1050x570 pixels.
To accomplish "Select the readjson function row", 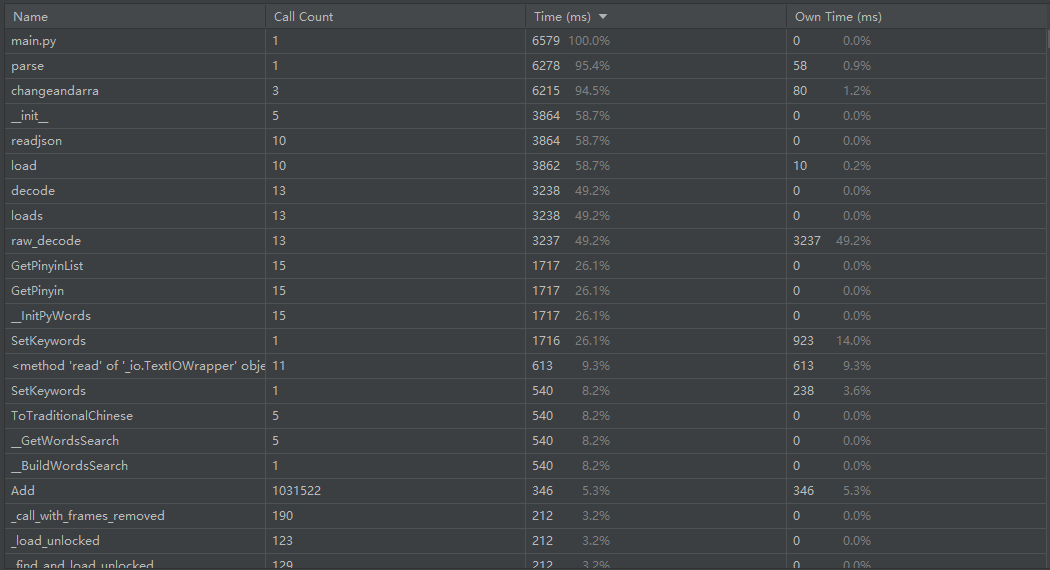I will (x=525, y=141).
